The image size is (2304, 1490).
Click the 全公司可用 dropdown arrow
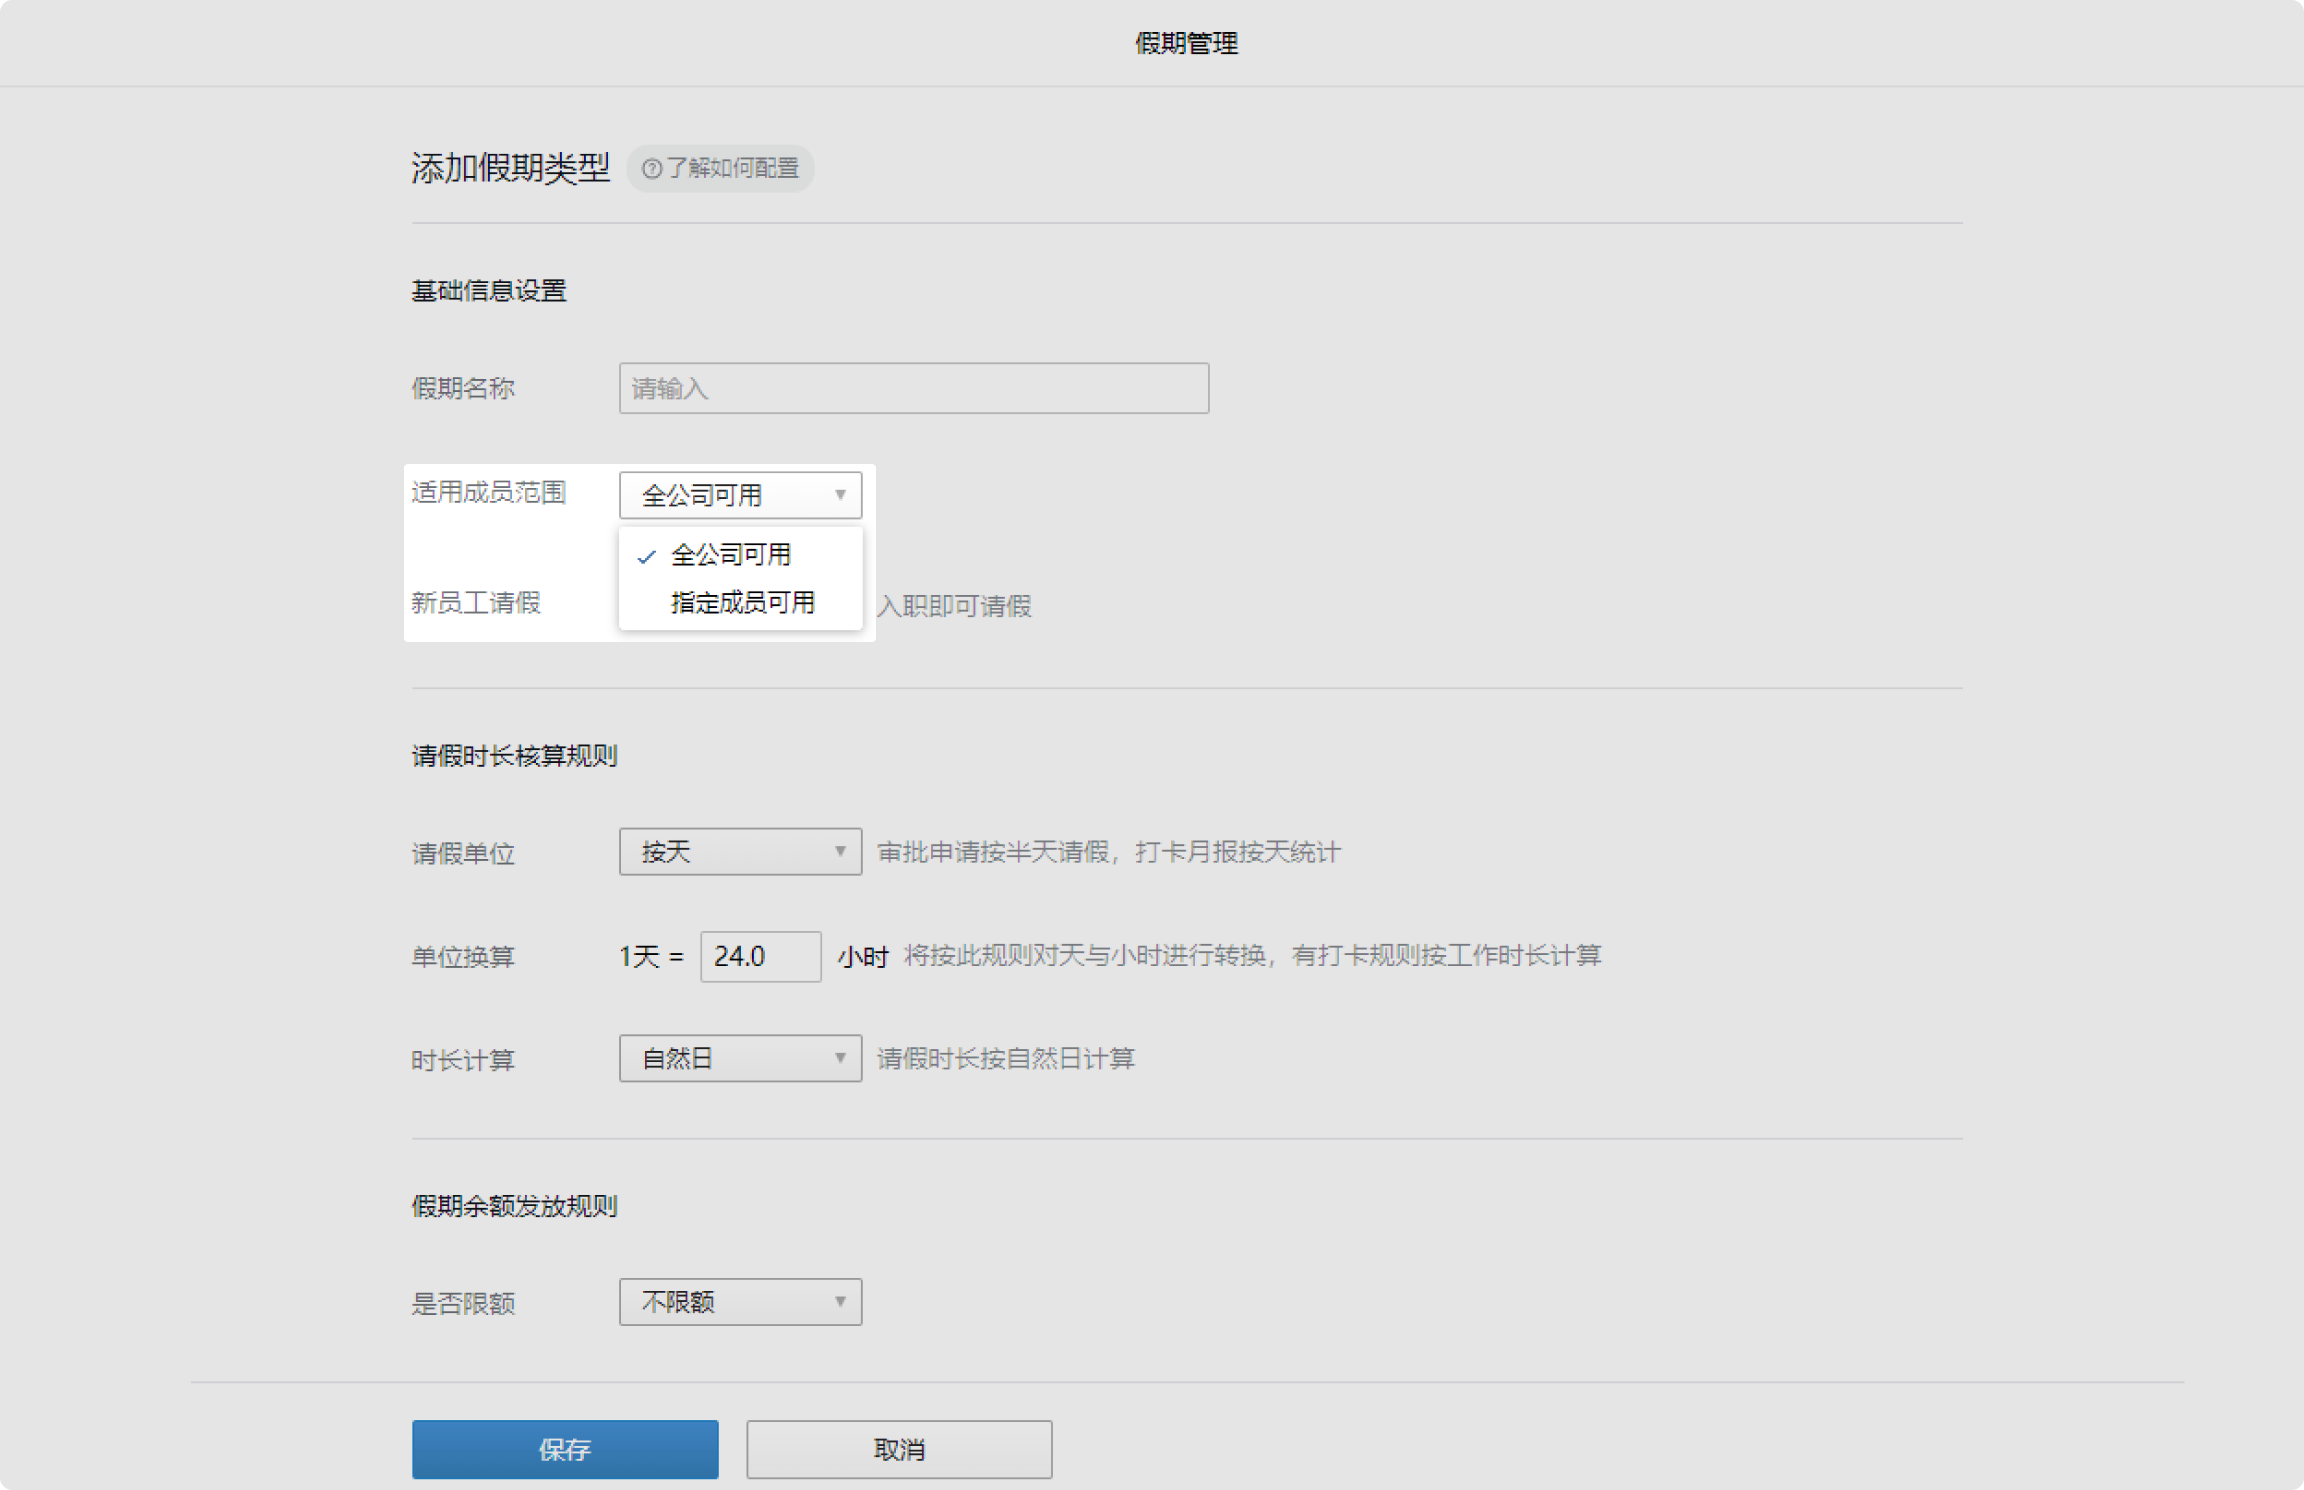[x=840, y=495]
